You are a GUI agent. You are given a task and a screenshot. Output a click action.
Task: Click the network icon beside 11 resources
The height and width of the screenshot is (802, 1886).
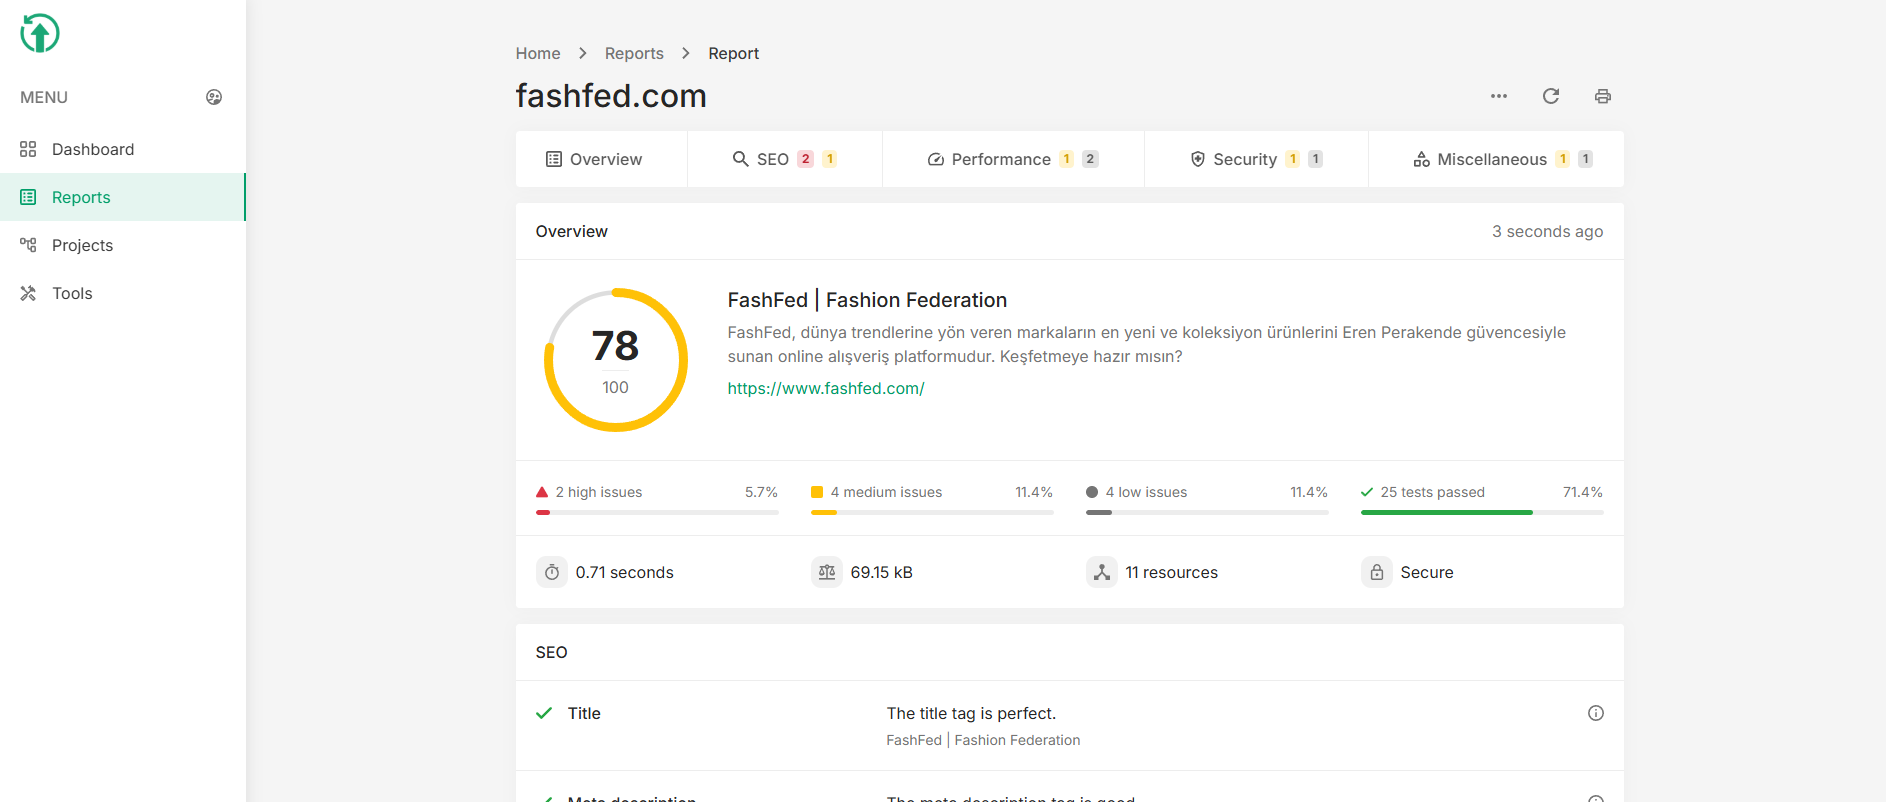pyautogui.click(x=1102, y=572)
